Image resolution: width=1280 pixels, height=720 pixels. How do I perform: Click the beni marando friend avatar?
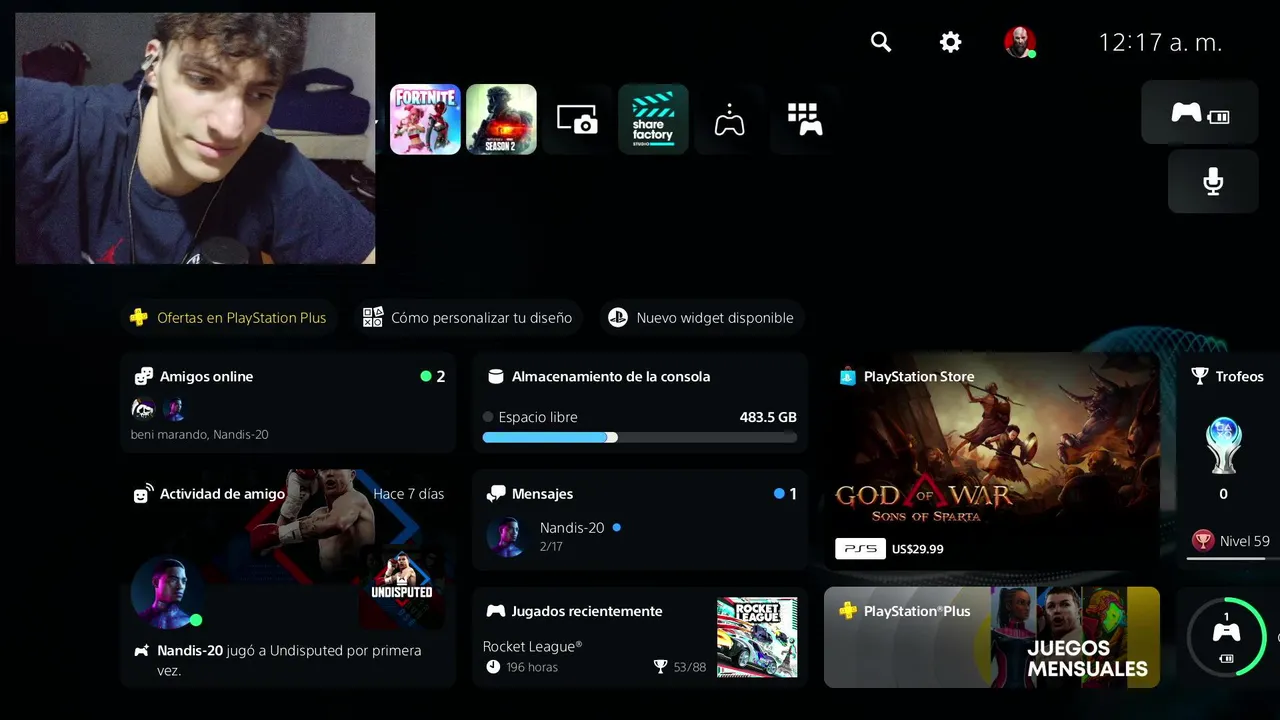pyautogui.click(x=144, y=409)
